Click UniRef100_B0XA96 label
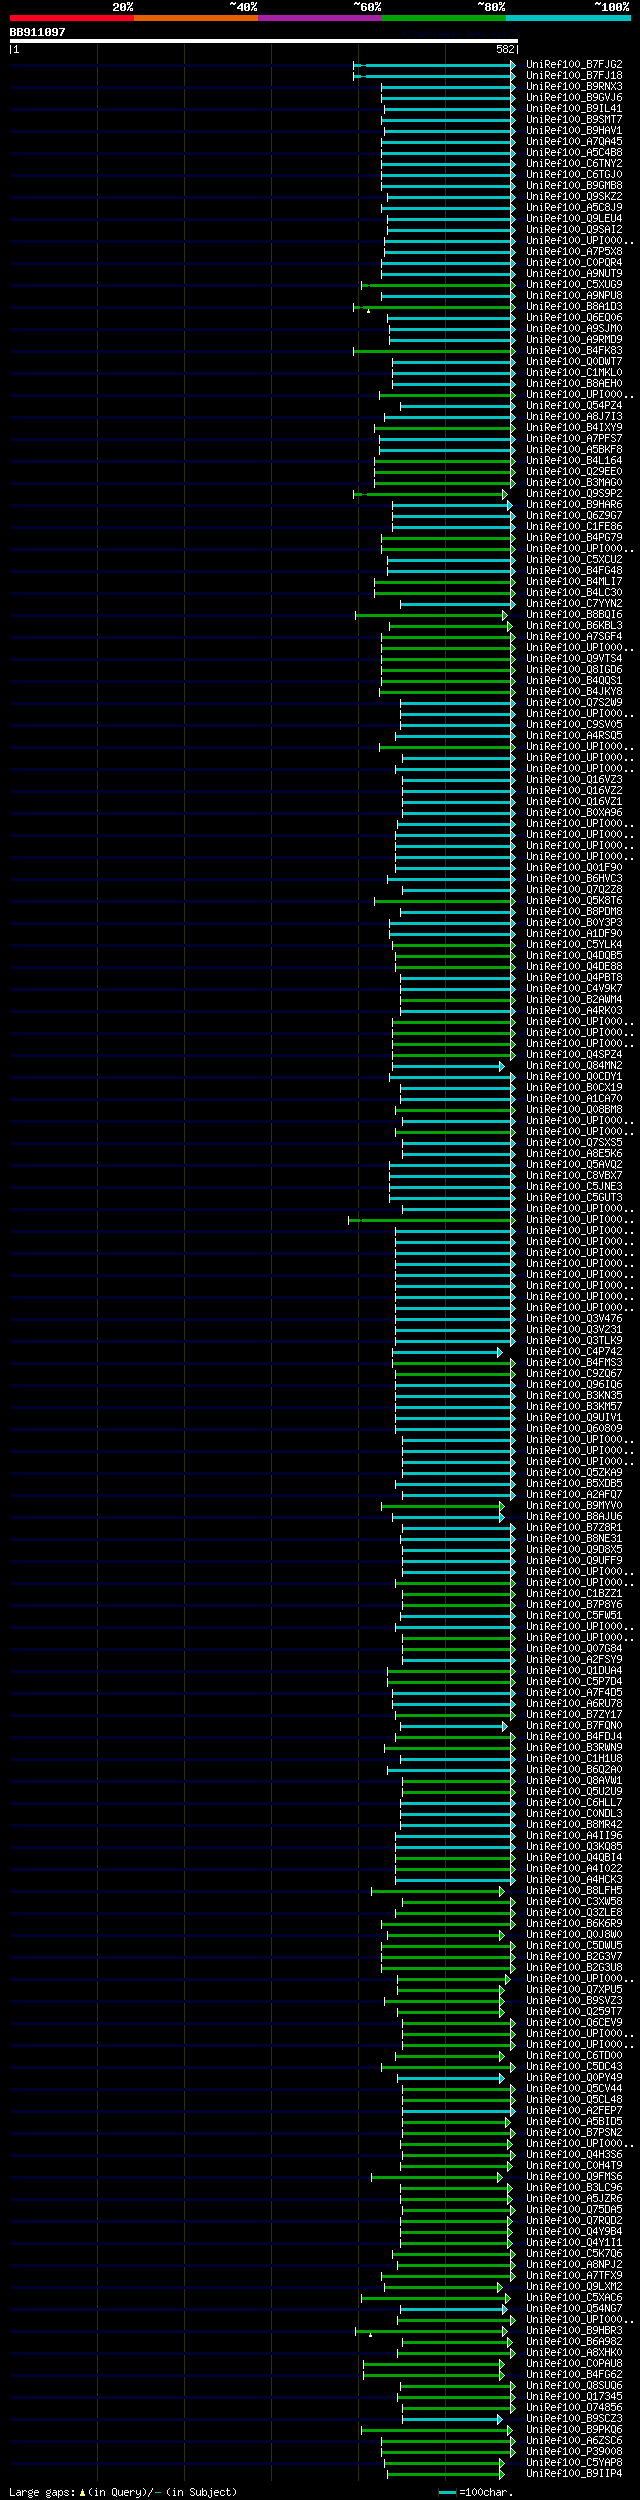 point(574,812)
